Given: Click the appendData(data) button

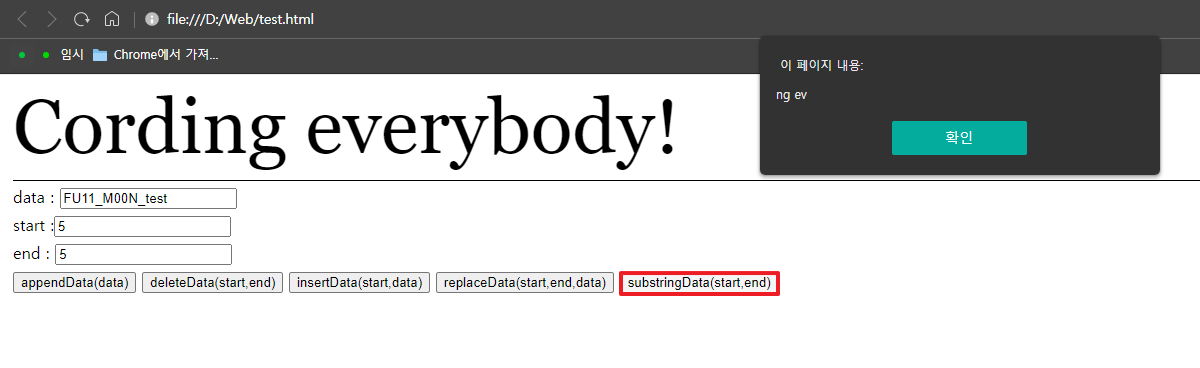Looking at the screenshot, I should pyautogui.click(x=74, y=283).
